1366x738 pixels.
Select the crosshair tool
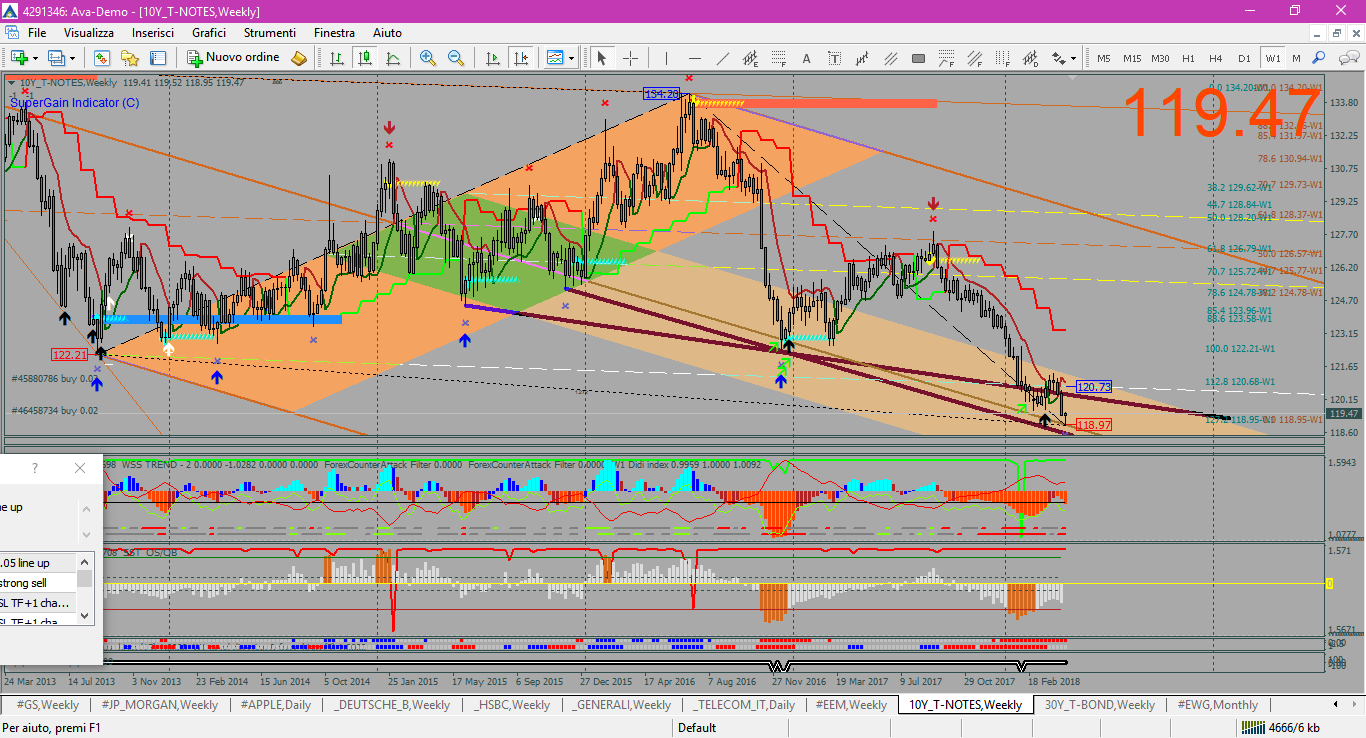click(630, 58)
